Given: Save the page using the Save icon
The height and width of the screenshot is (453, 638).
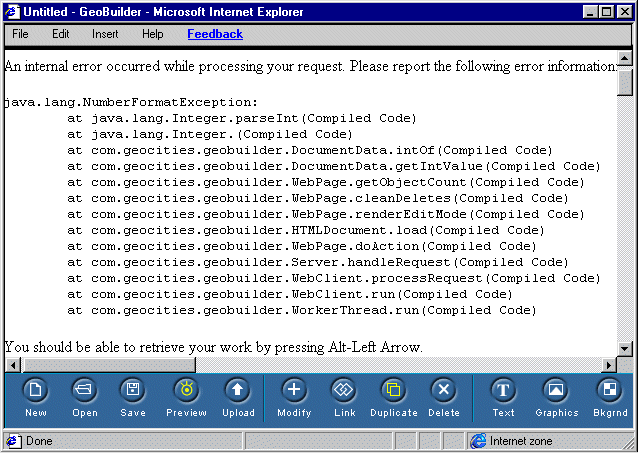Looking at the screenshot, I should 133,390.
